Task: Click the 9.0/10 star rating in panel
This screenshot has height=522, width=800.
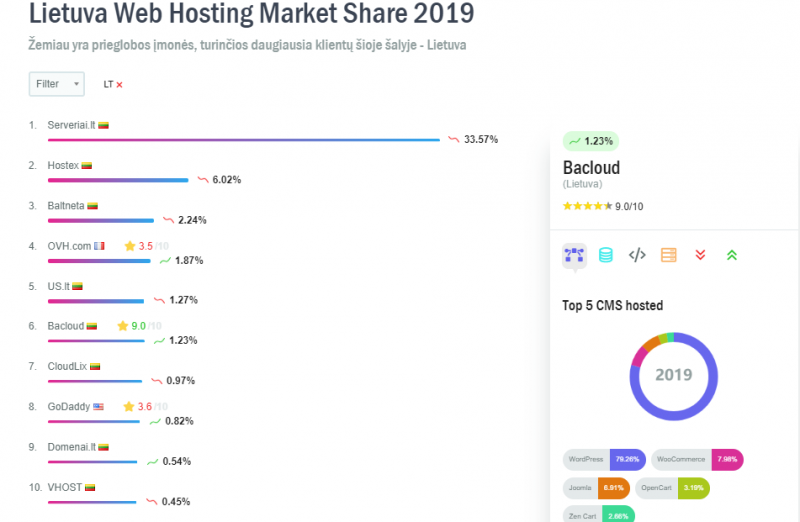Action: 603,206
